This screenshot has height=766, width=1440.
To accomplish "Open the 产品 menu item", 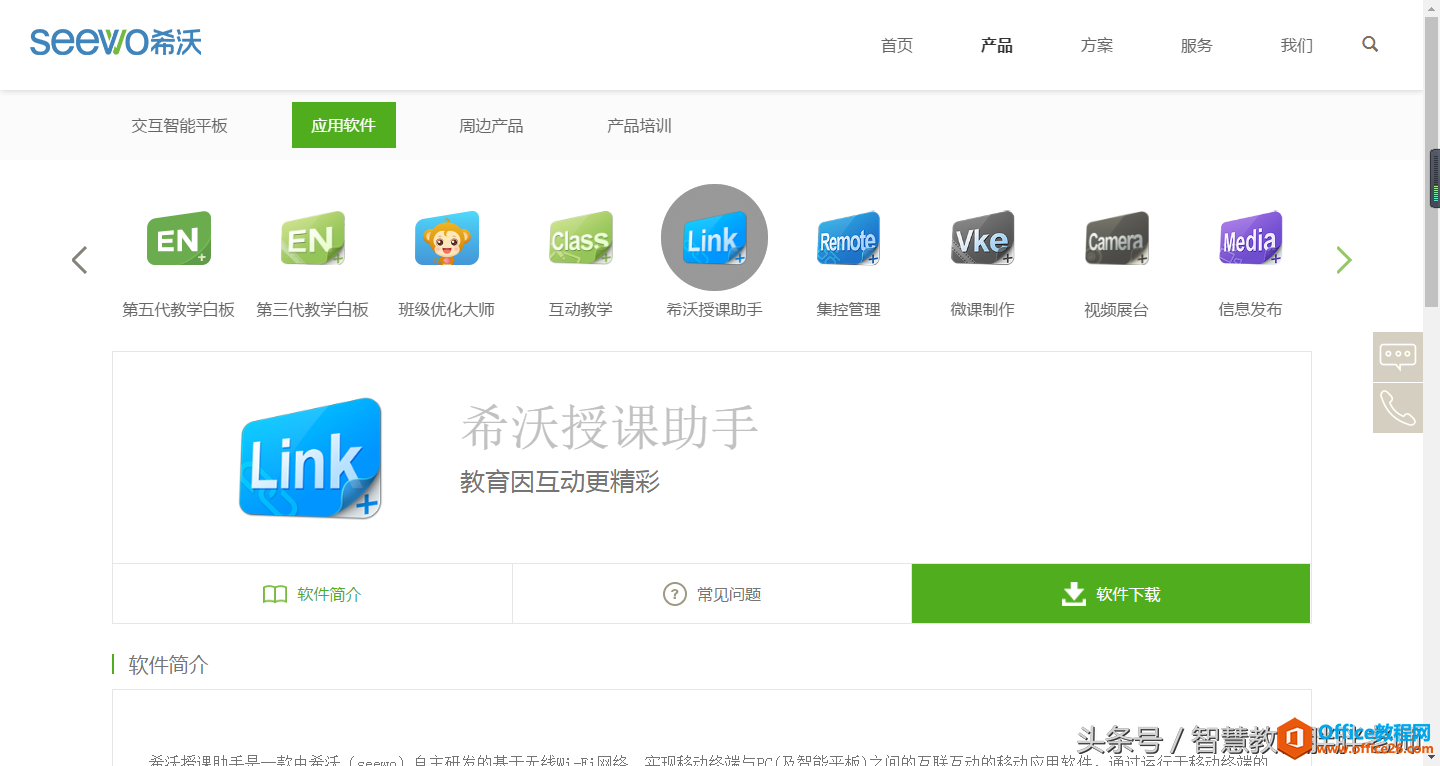I will click(x=997, y=45).
